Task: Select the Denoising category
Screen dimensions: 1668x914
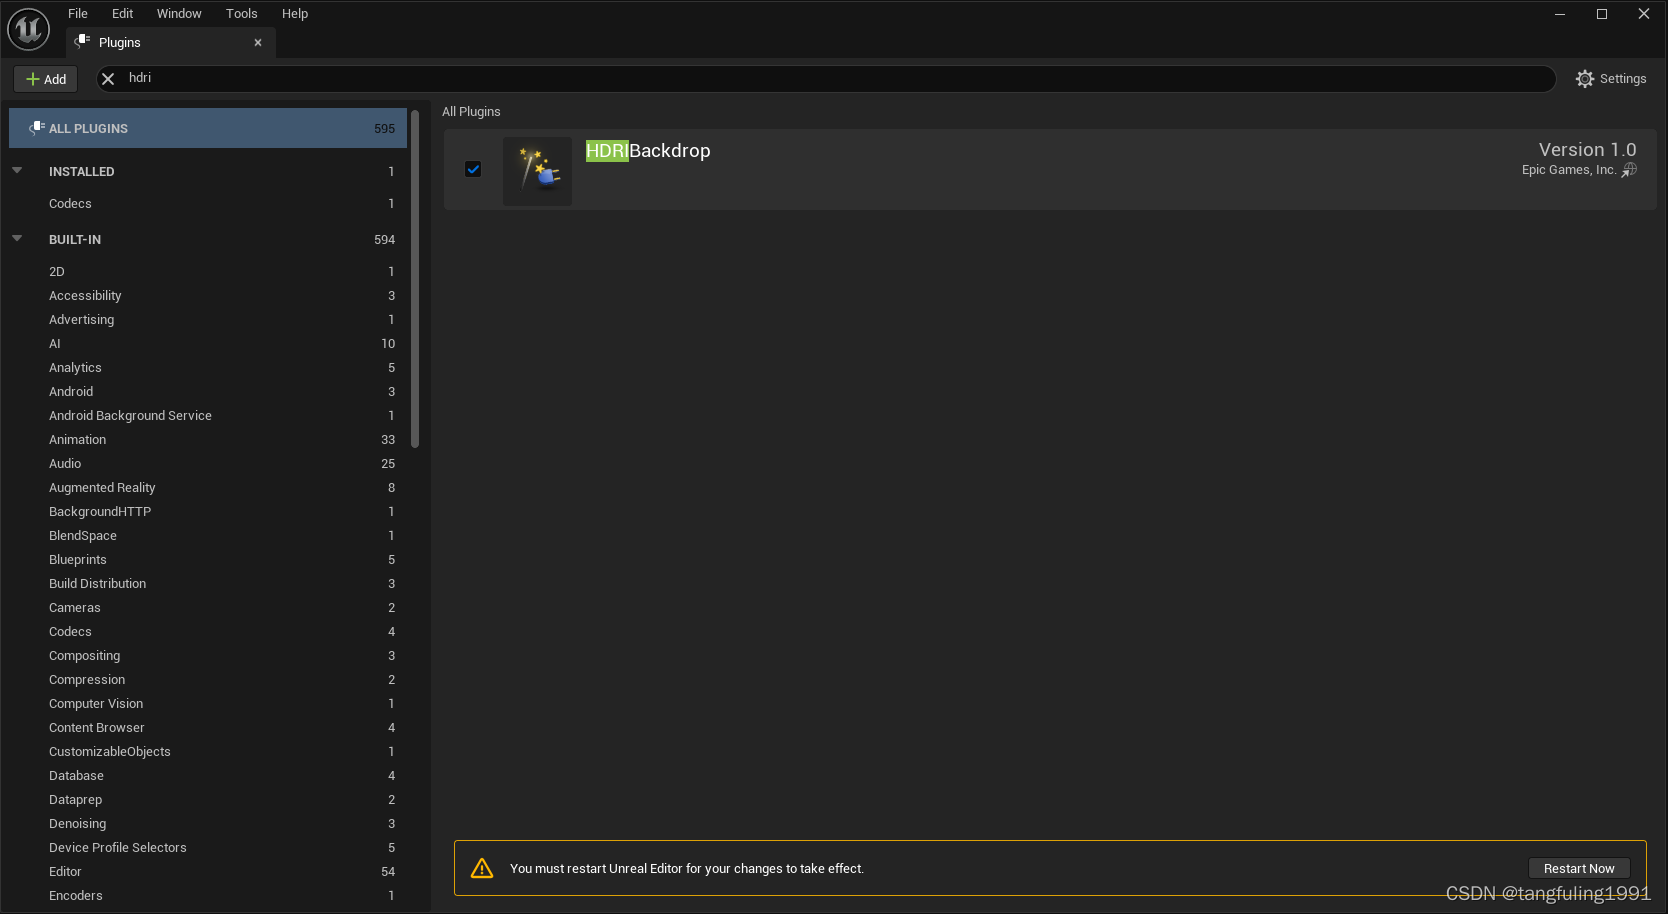Action: coord(208,823)
